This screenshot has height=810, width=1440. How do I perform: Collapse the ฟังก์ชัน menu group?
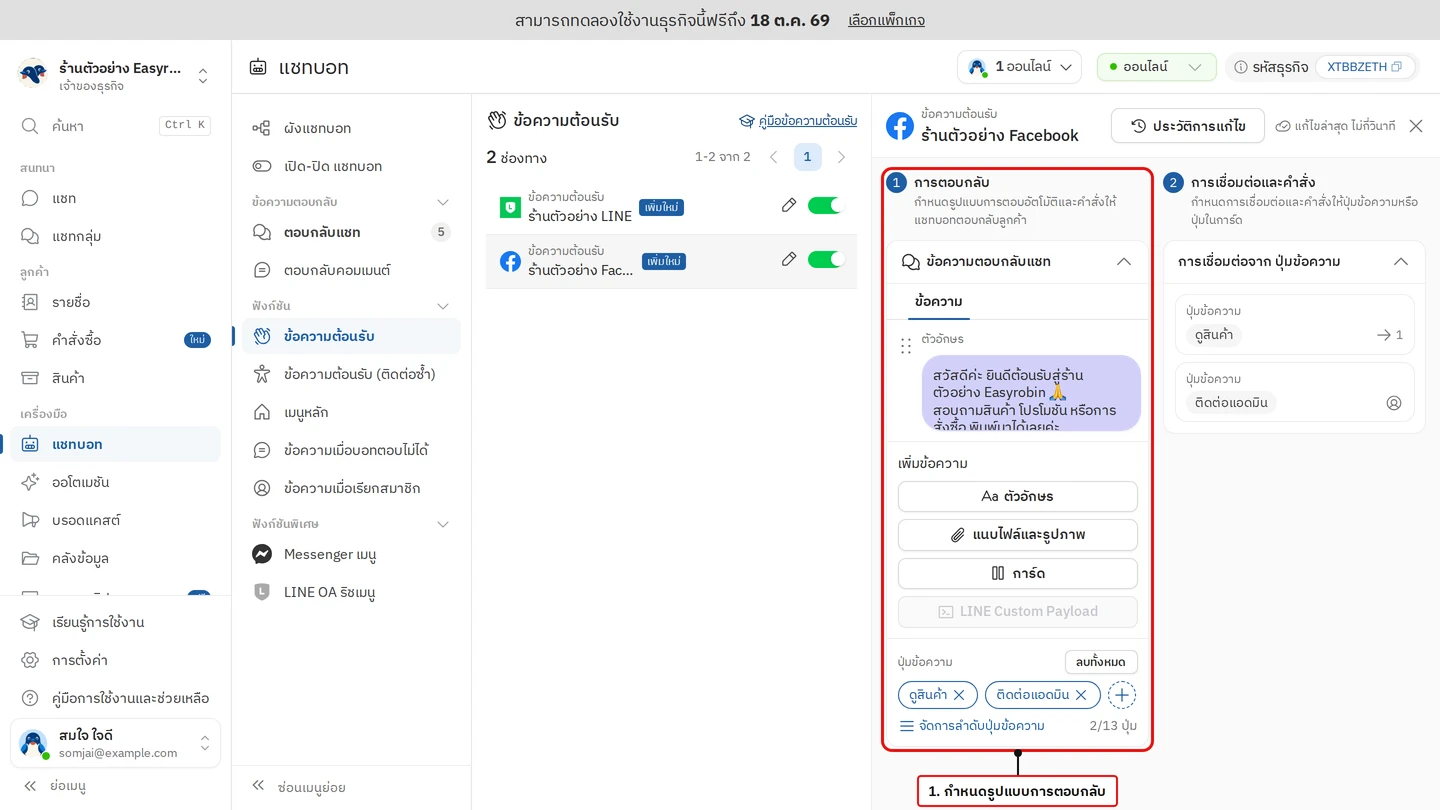(x=443, y=306)
